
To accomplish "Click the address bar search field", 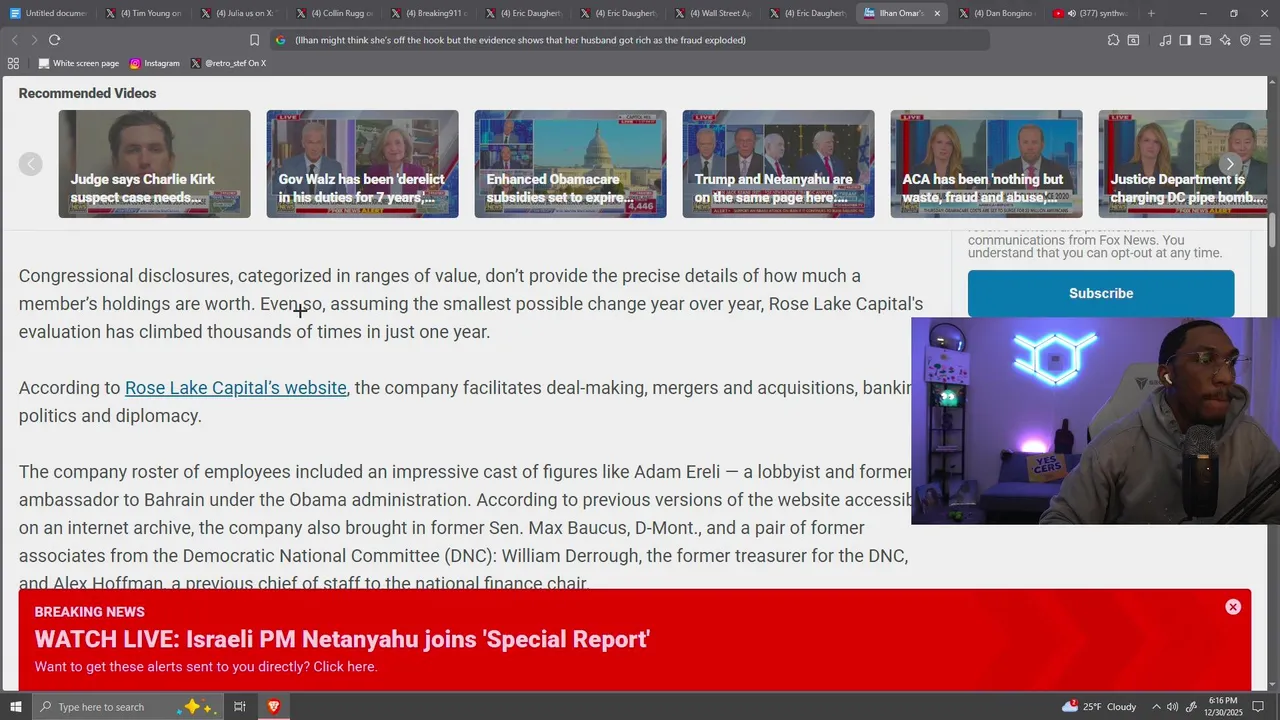I will point(630,40).
